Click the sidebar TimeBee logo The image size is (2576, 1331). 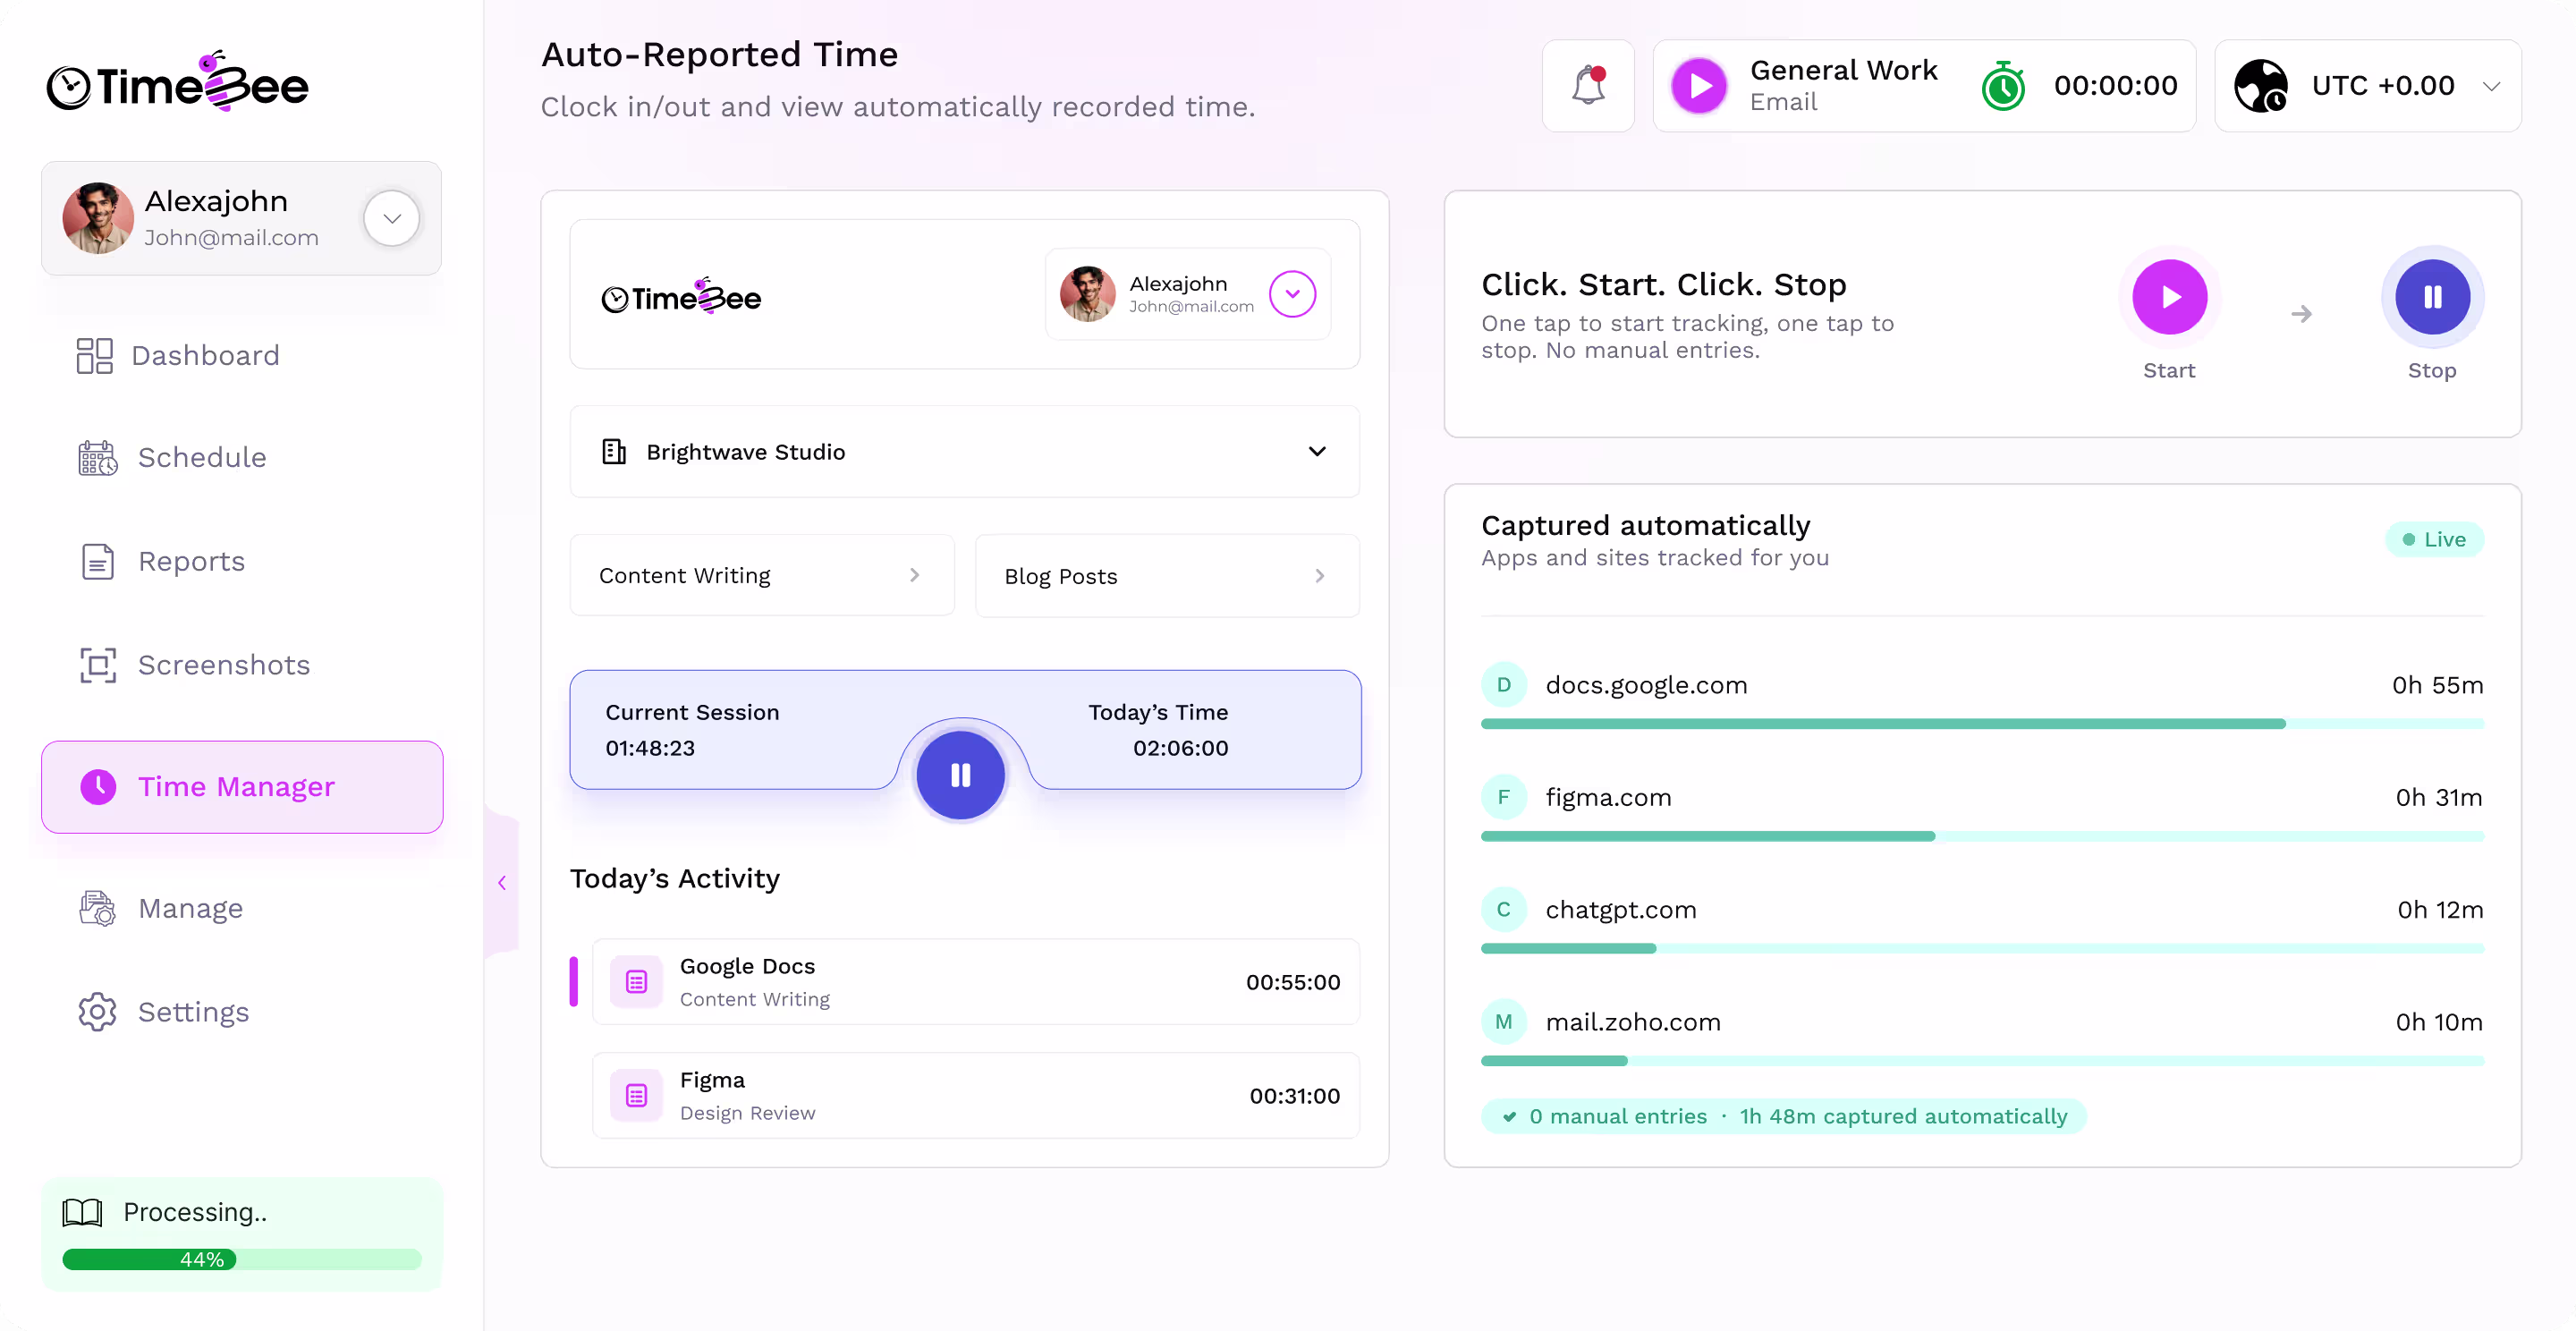[177, 82]
